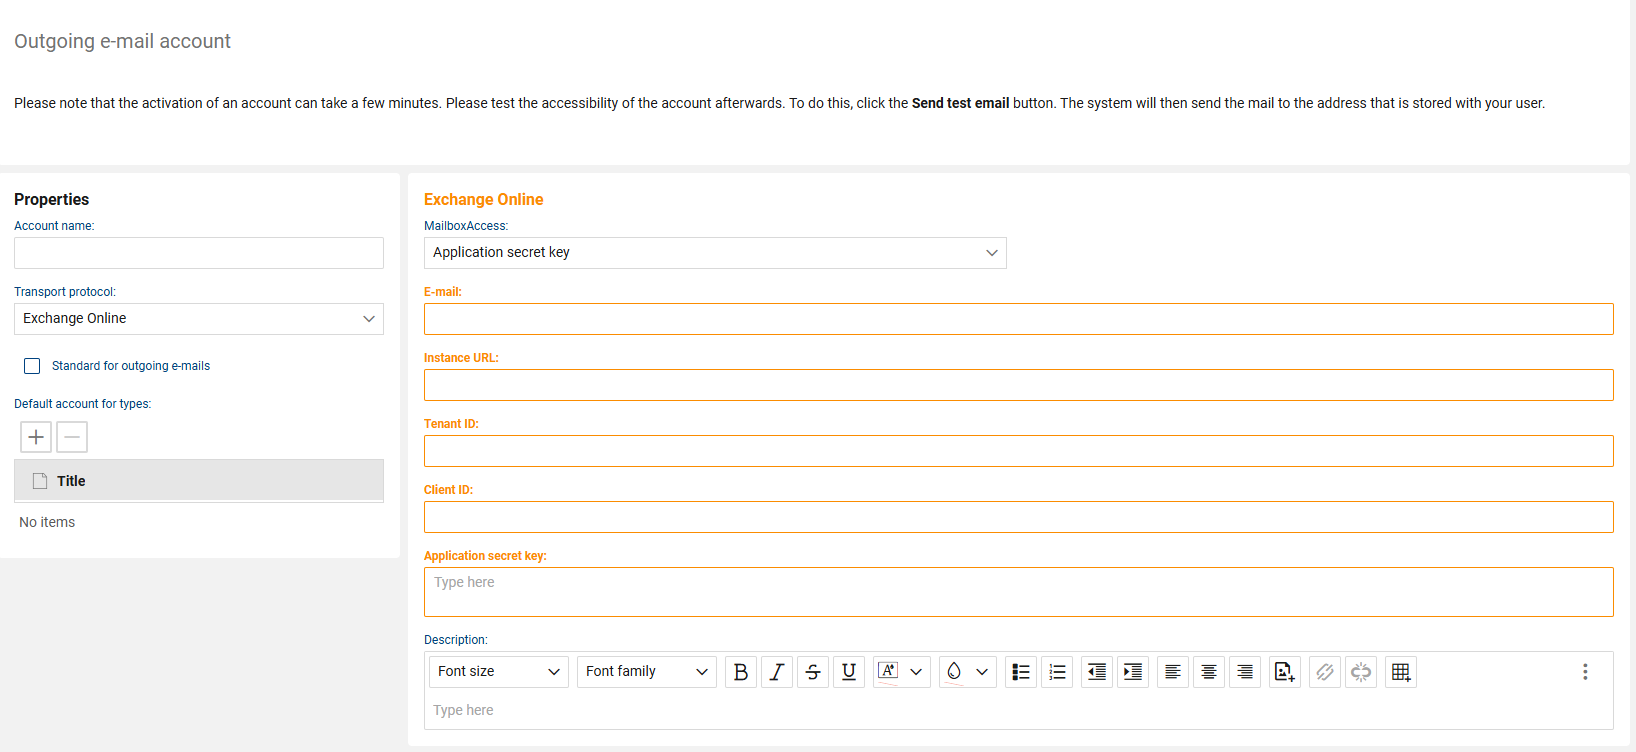Click the background color droplet icon
1636x752 pixels.
[x=954, y=672]
